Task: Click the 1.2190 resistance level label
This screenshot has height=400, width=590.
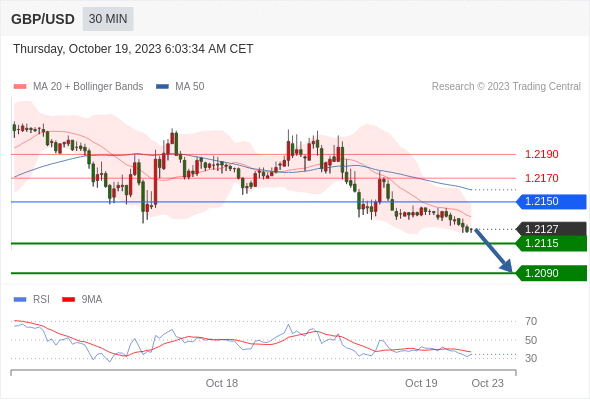Action: pos(541,154)
